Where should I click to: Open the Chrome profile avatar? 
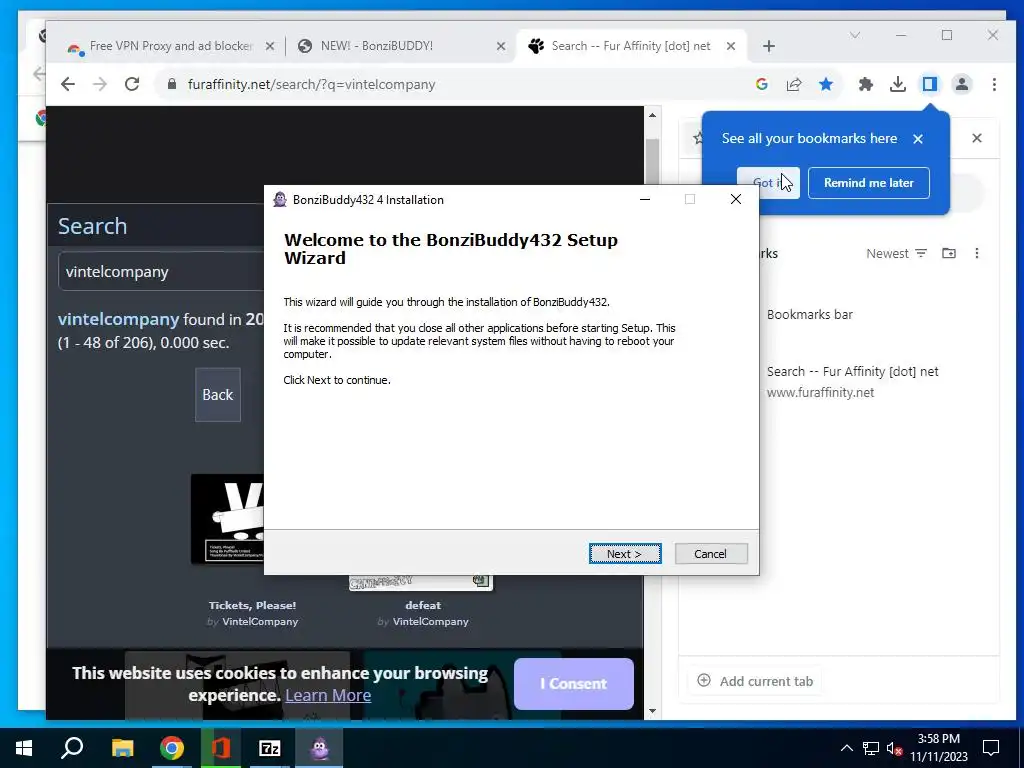(962, 84)
